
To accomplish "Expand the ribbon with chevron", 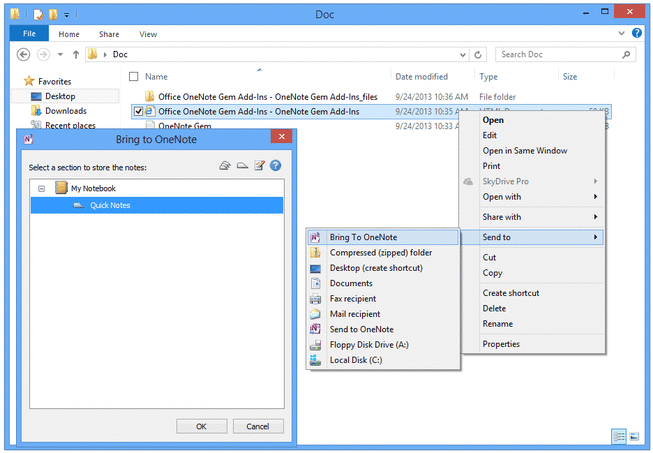I will (x=621, y=33).
